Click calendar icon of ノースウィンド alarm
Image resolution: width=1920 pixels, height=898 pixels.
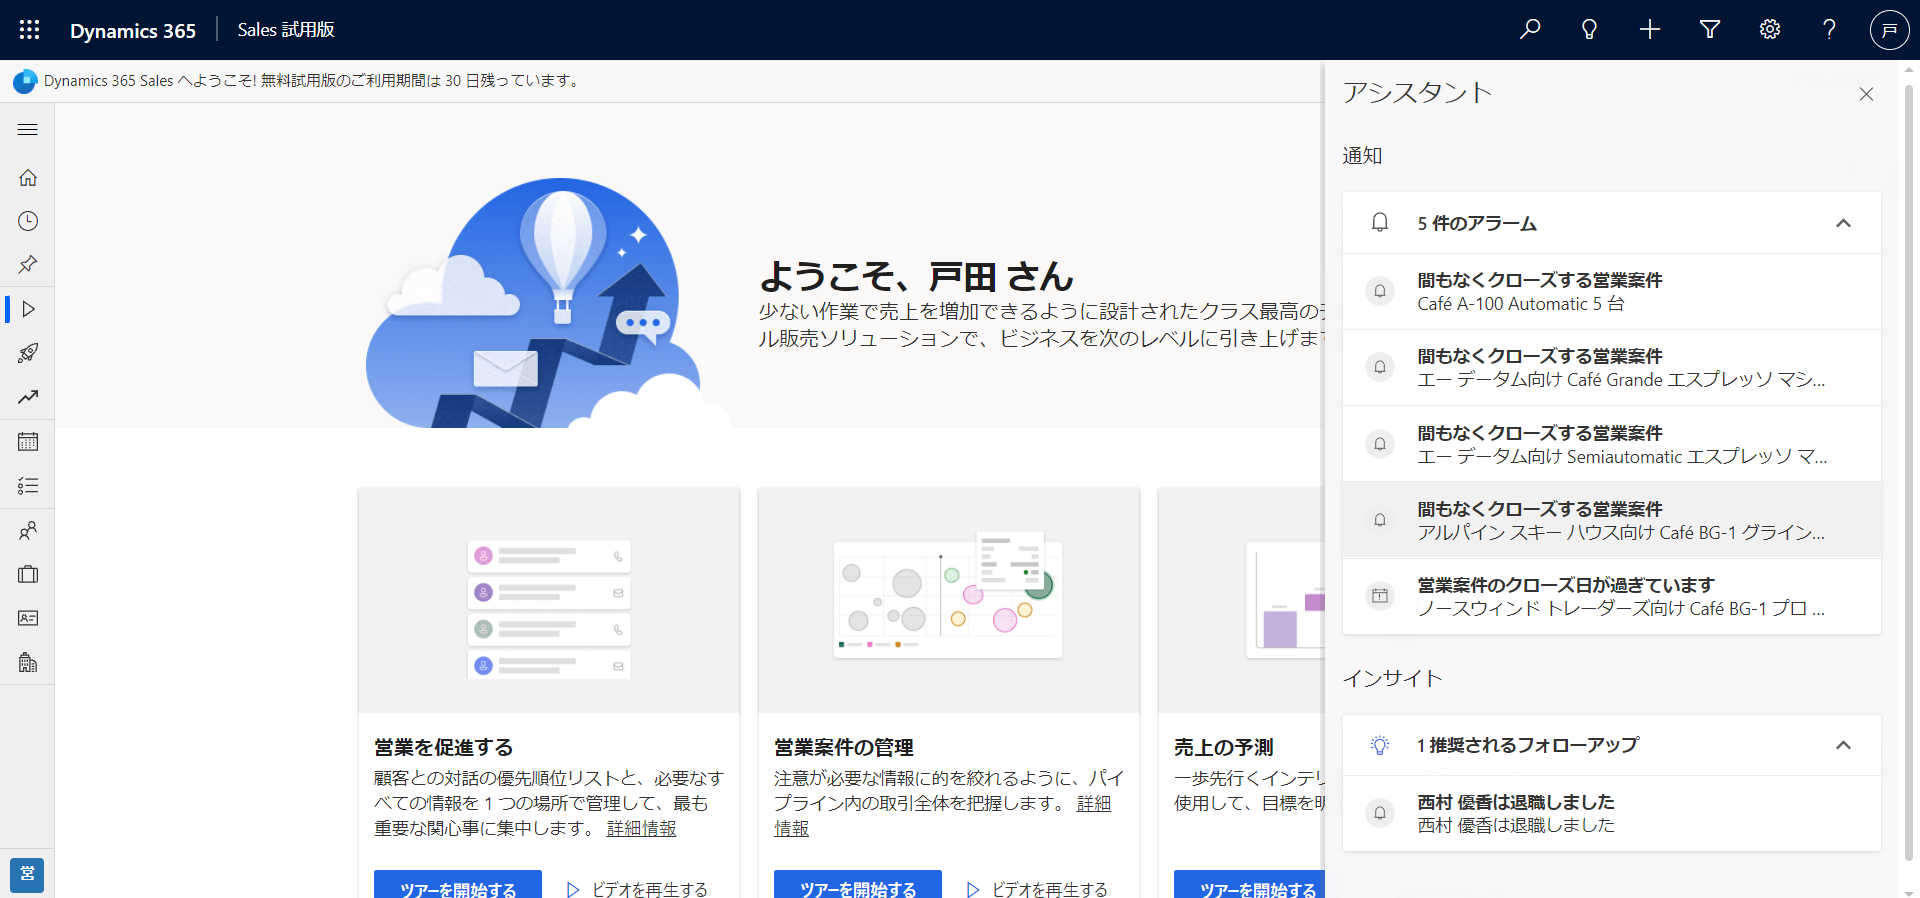(x=1380, y=596)
